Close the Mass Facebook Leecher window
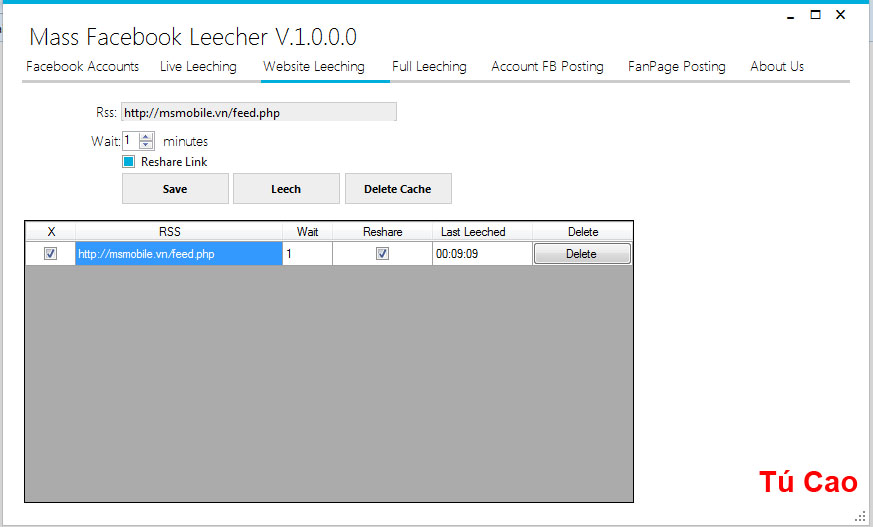This screenshot has width=873, height=527. click(841, 15)
